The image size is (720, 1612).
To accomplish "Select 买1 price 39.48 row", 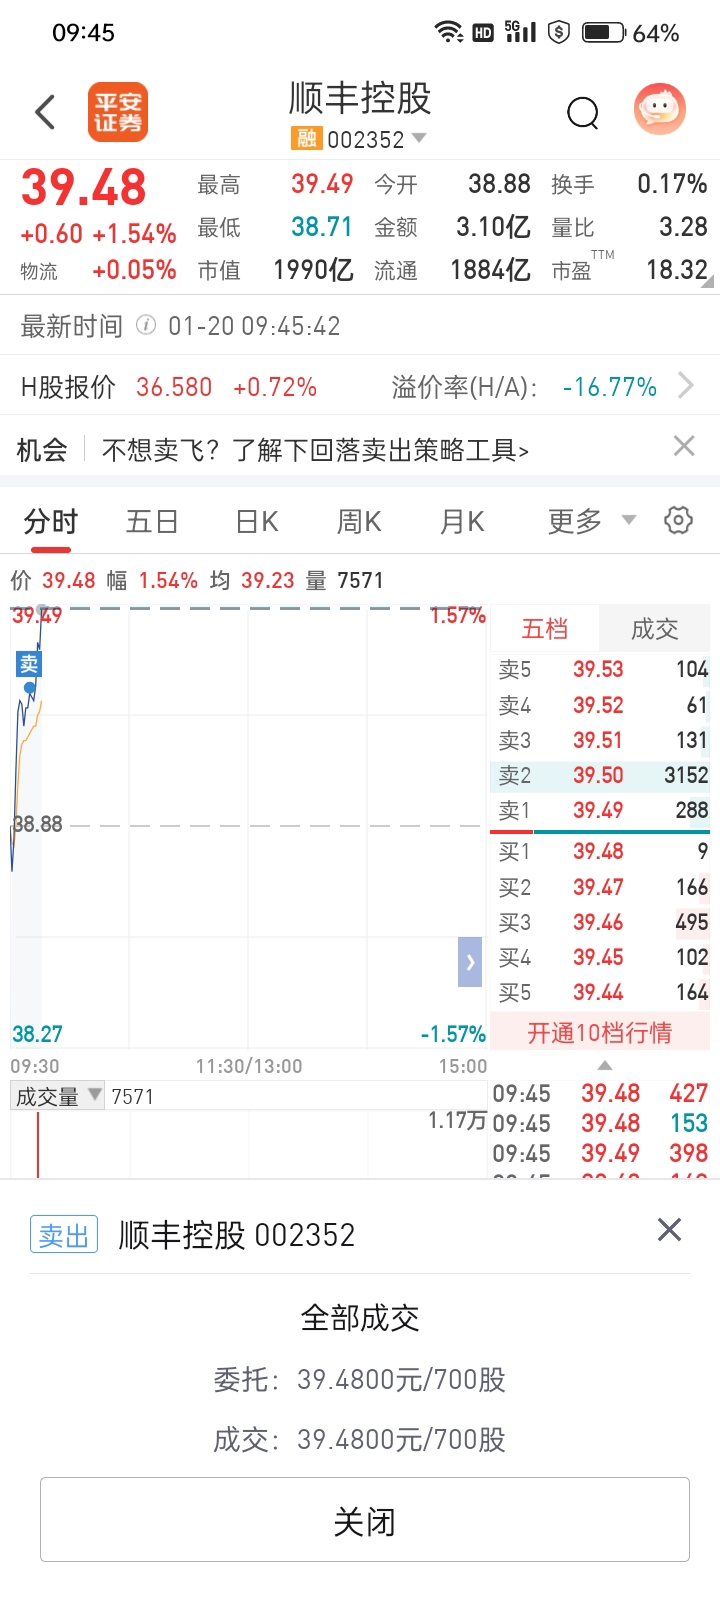I will click(x=600, y=851).
